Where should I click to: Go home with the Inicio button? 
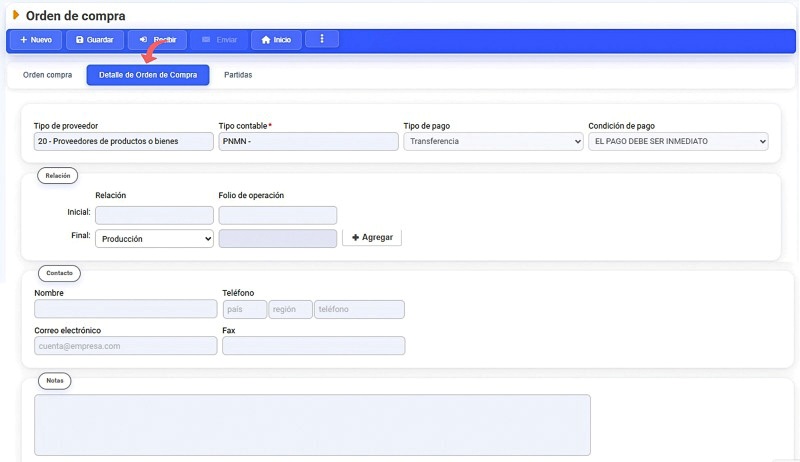click(x=275, y=40)
